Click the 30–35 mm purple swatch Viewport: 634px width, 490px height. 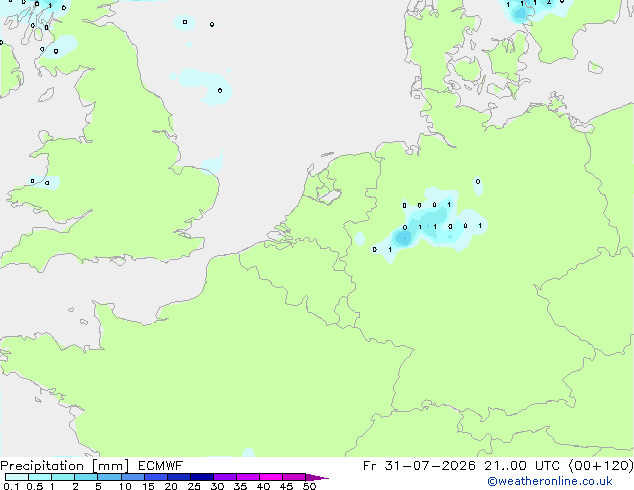click(x=225, y=477)
